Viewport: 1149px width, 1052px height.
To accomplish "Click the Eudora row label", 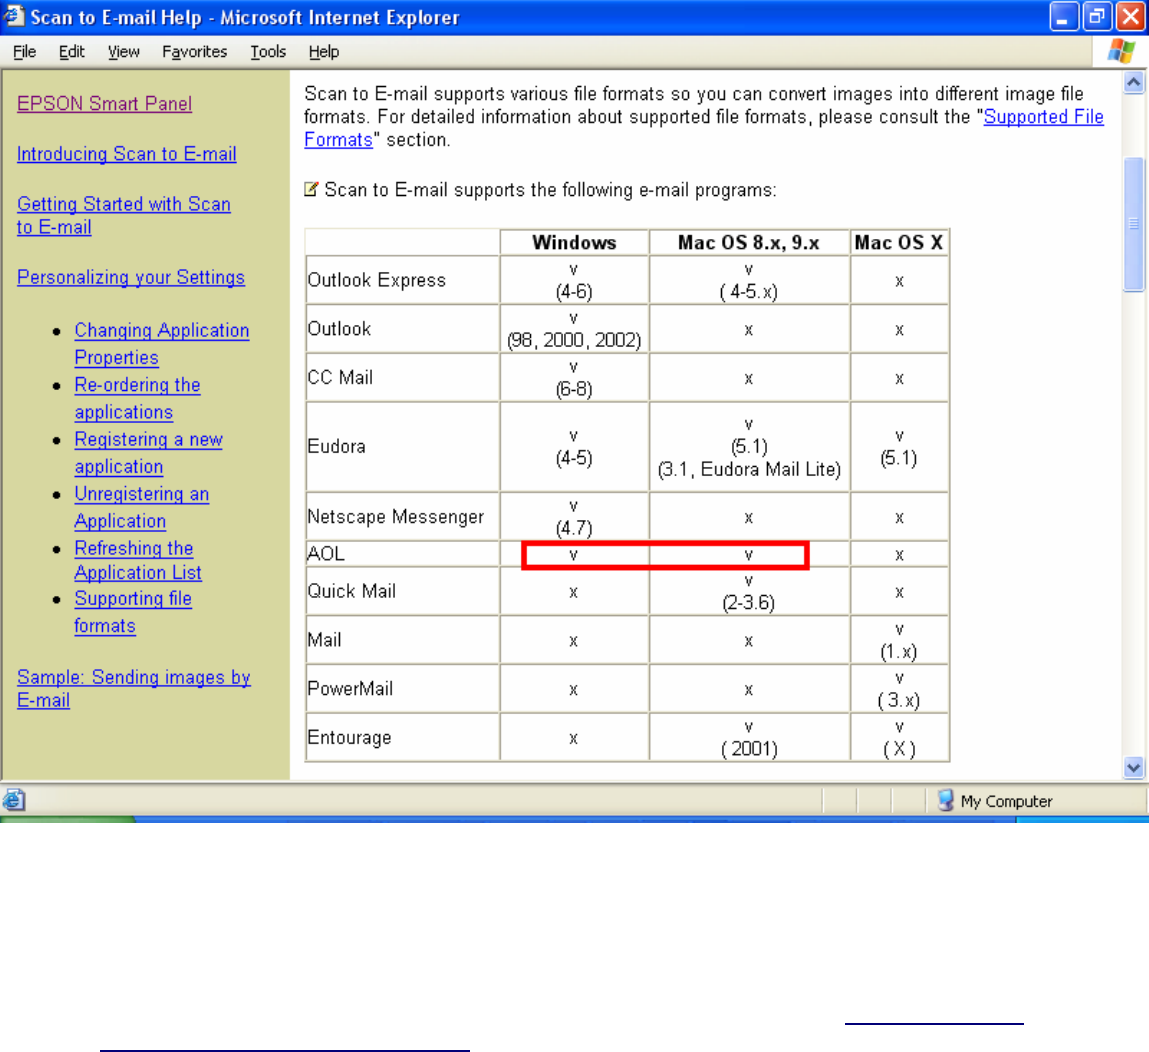I will pos(336,446).
